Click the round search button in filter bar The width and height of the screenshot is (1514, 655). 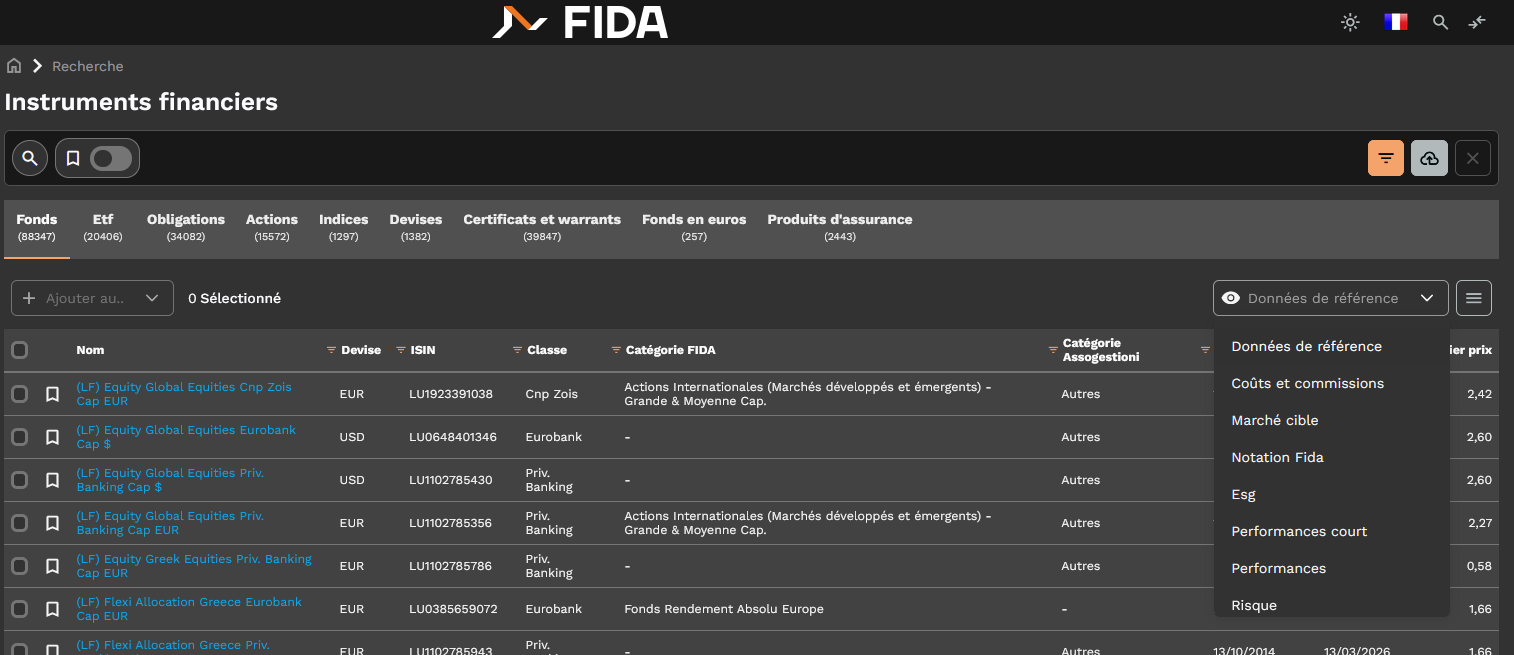[30, 158]
